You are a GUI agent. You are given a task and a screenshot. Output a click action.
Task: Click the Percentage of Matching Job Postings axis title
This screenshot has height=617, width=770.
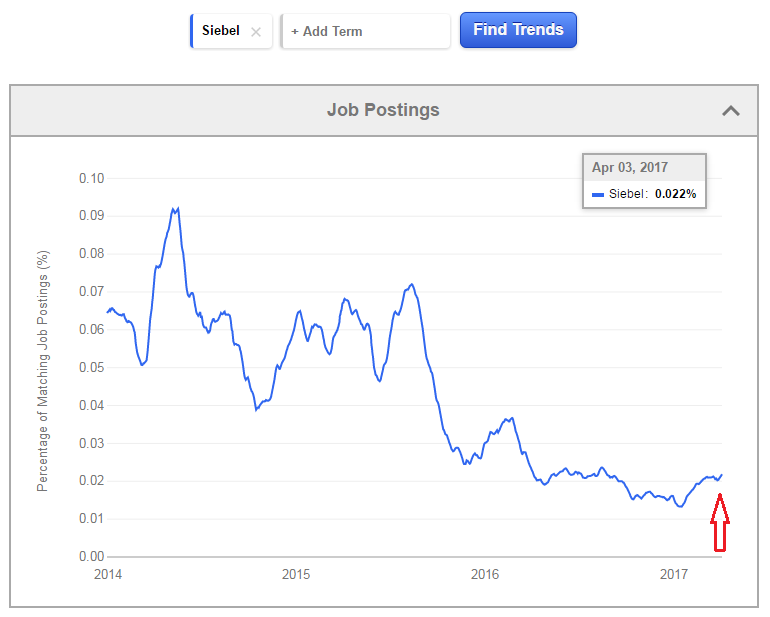tap(43, 371)
